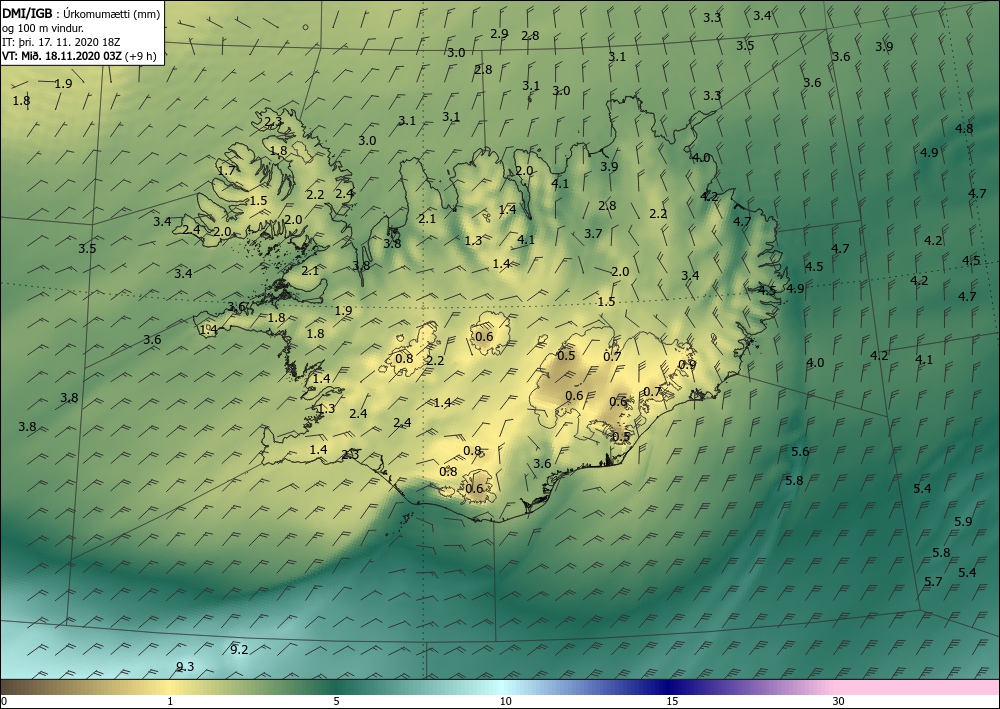Click the "DMI/IGB : Úrkomumætti (mm)" title line
The height and width of the screenshot is (709, 1000).
tap(81, 13)
